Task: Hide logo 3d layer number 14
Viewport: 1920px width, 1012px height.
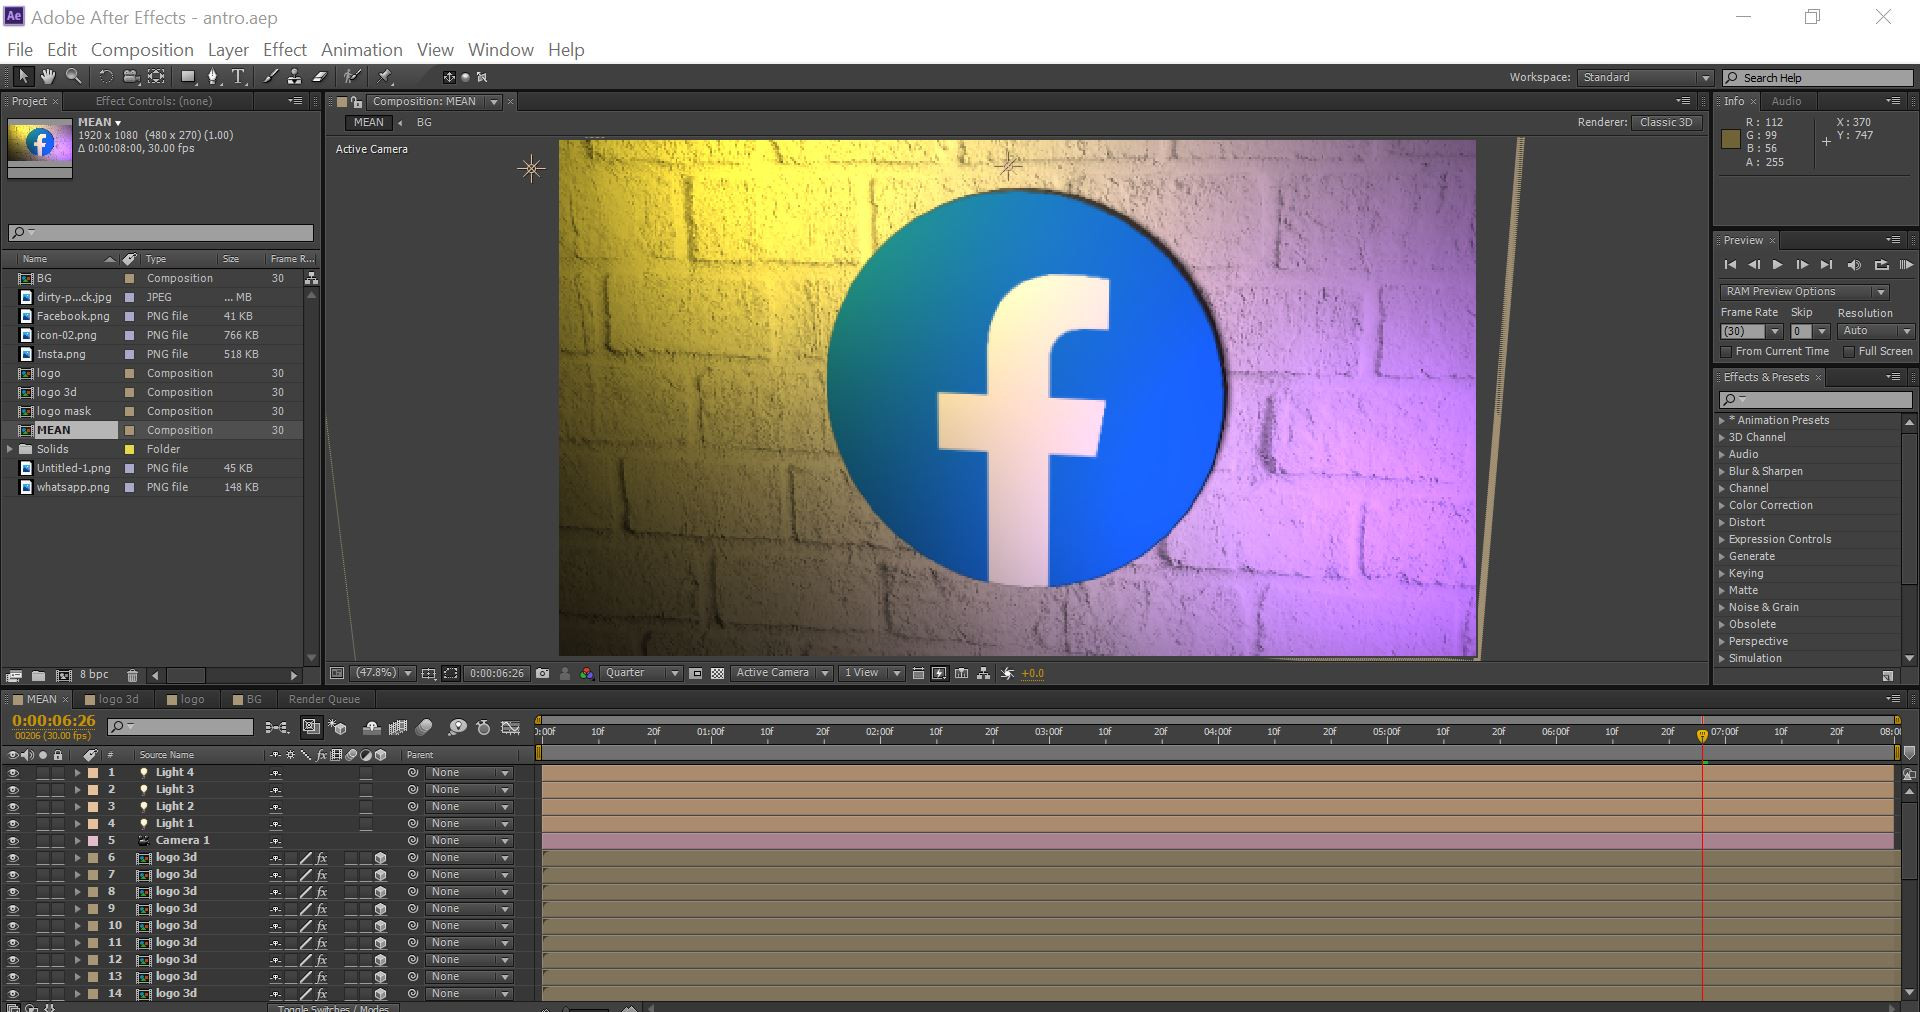Action: point(13,994)
